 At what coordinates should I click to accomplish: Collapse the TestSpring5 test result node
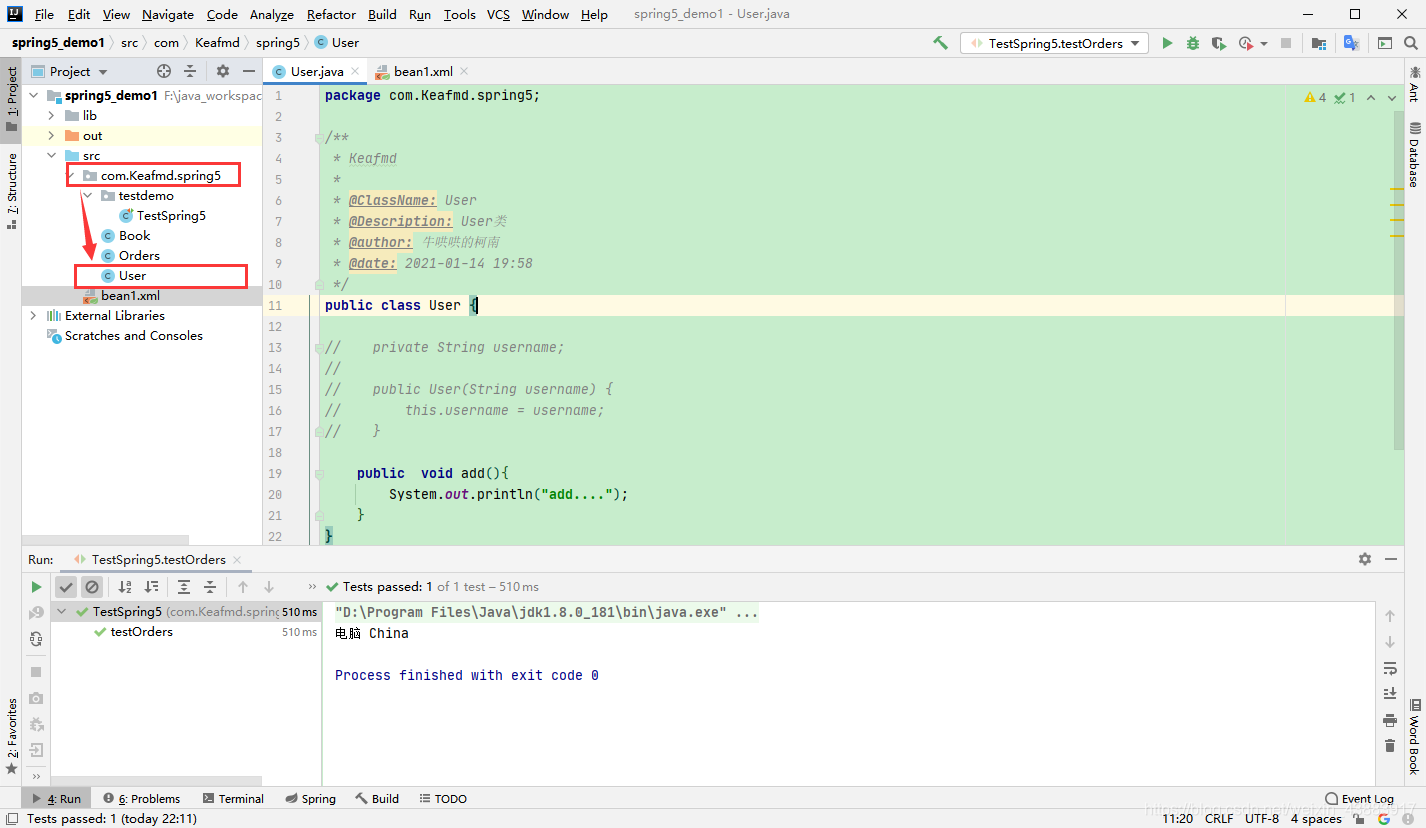tap(62, 612)
